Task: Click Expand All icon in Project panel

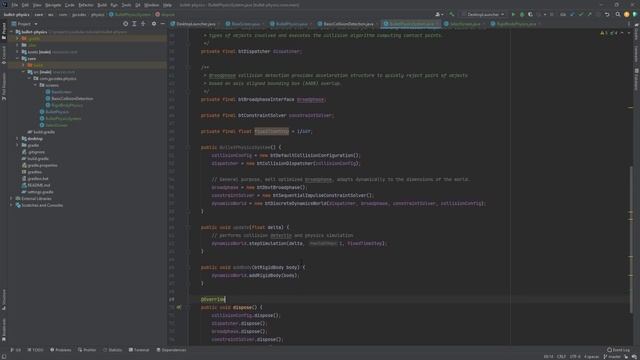Action: click(134, 24)
